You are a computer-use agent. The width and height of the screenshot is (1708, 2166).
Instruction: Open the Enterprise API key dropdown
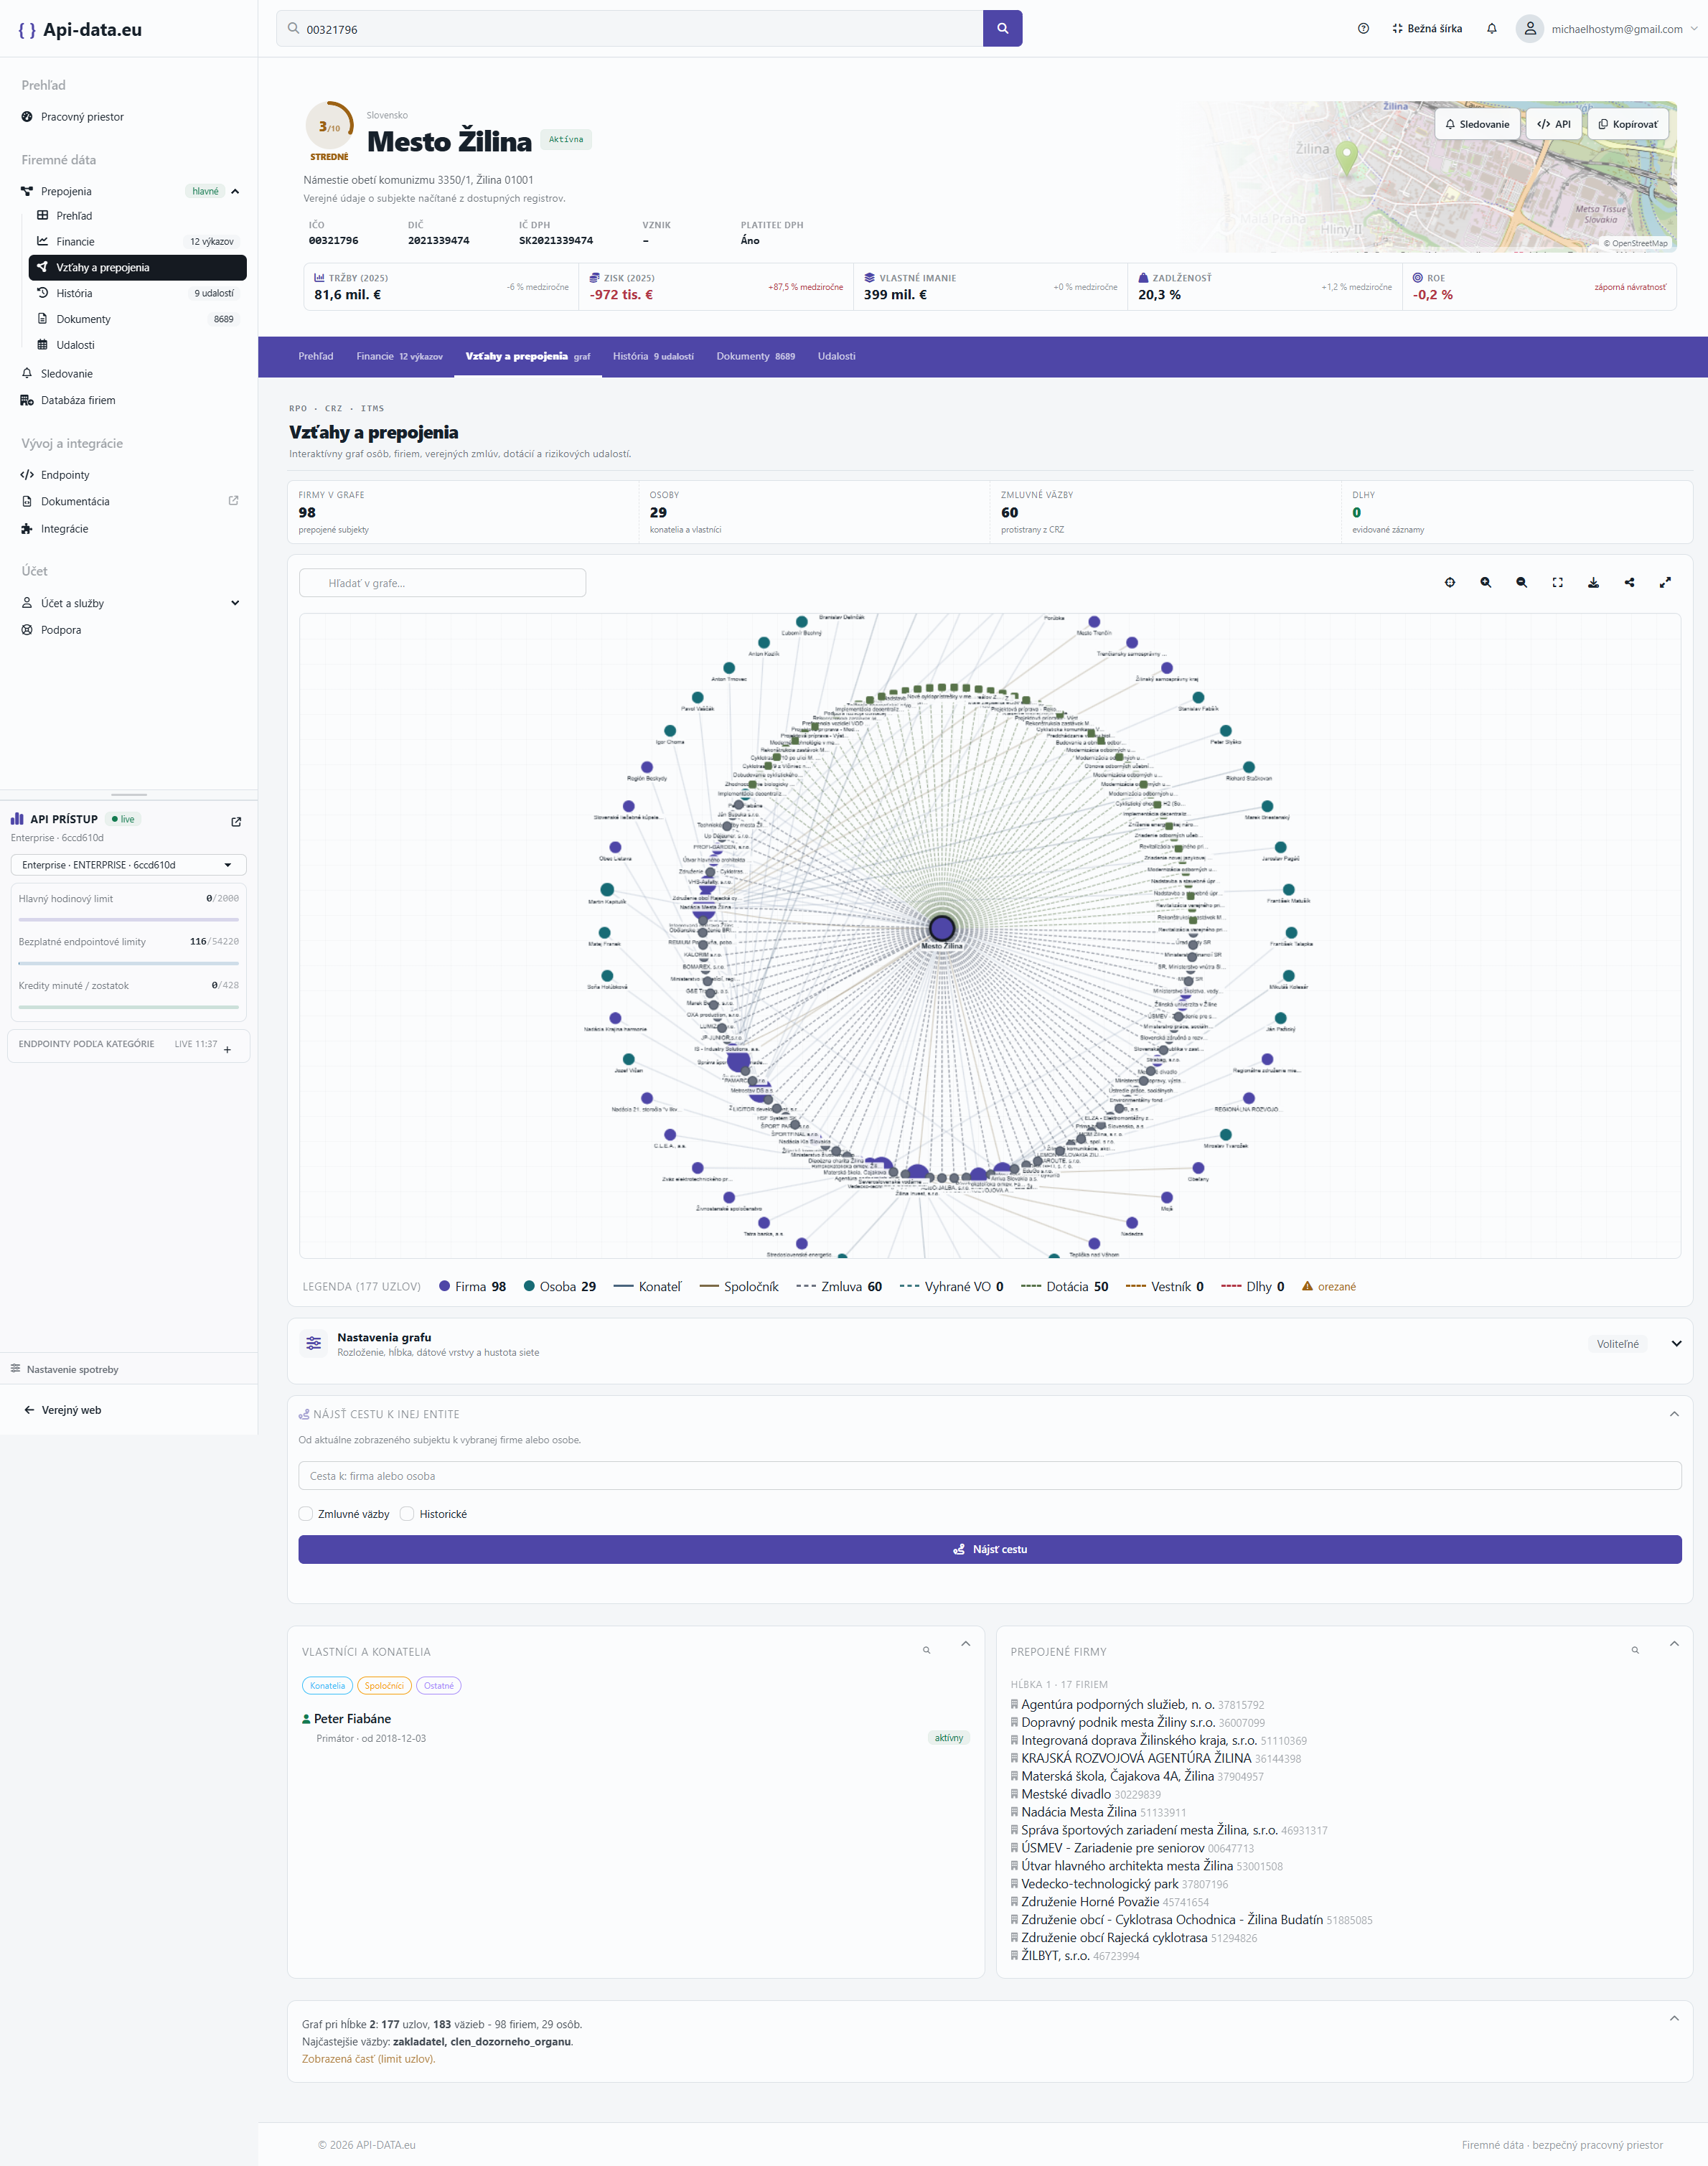click(x=128, y=865)
